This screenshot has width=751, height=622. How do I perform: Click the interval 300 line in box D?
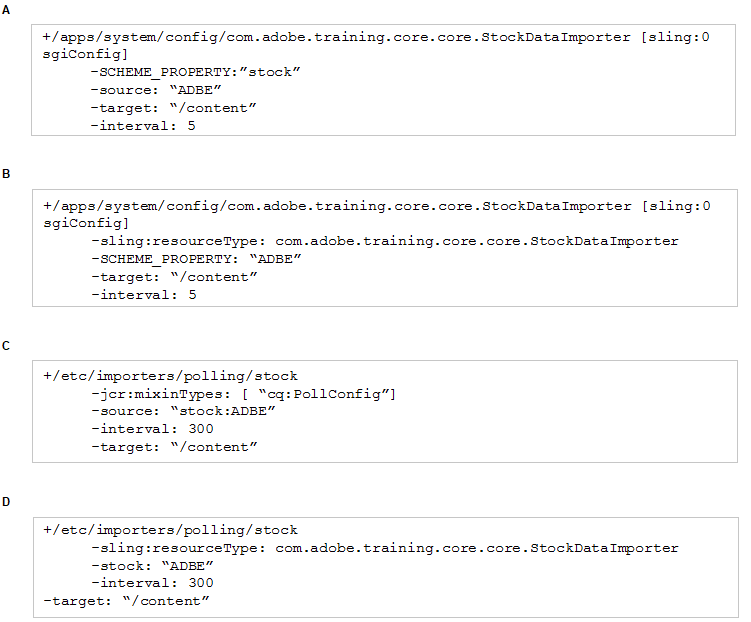[x=152, y=583]
